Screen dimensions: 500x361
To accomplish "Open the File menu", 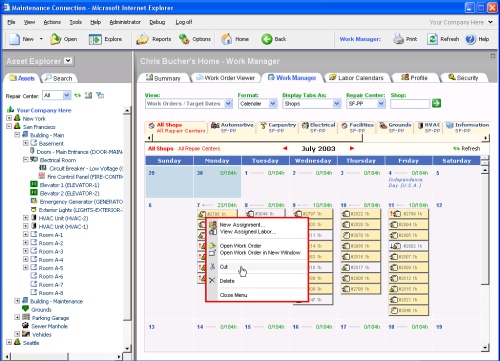I will click(11, 22).
